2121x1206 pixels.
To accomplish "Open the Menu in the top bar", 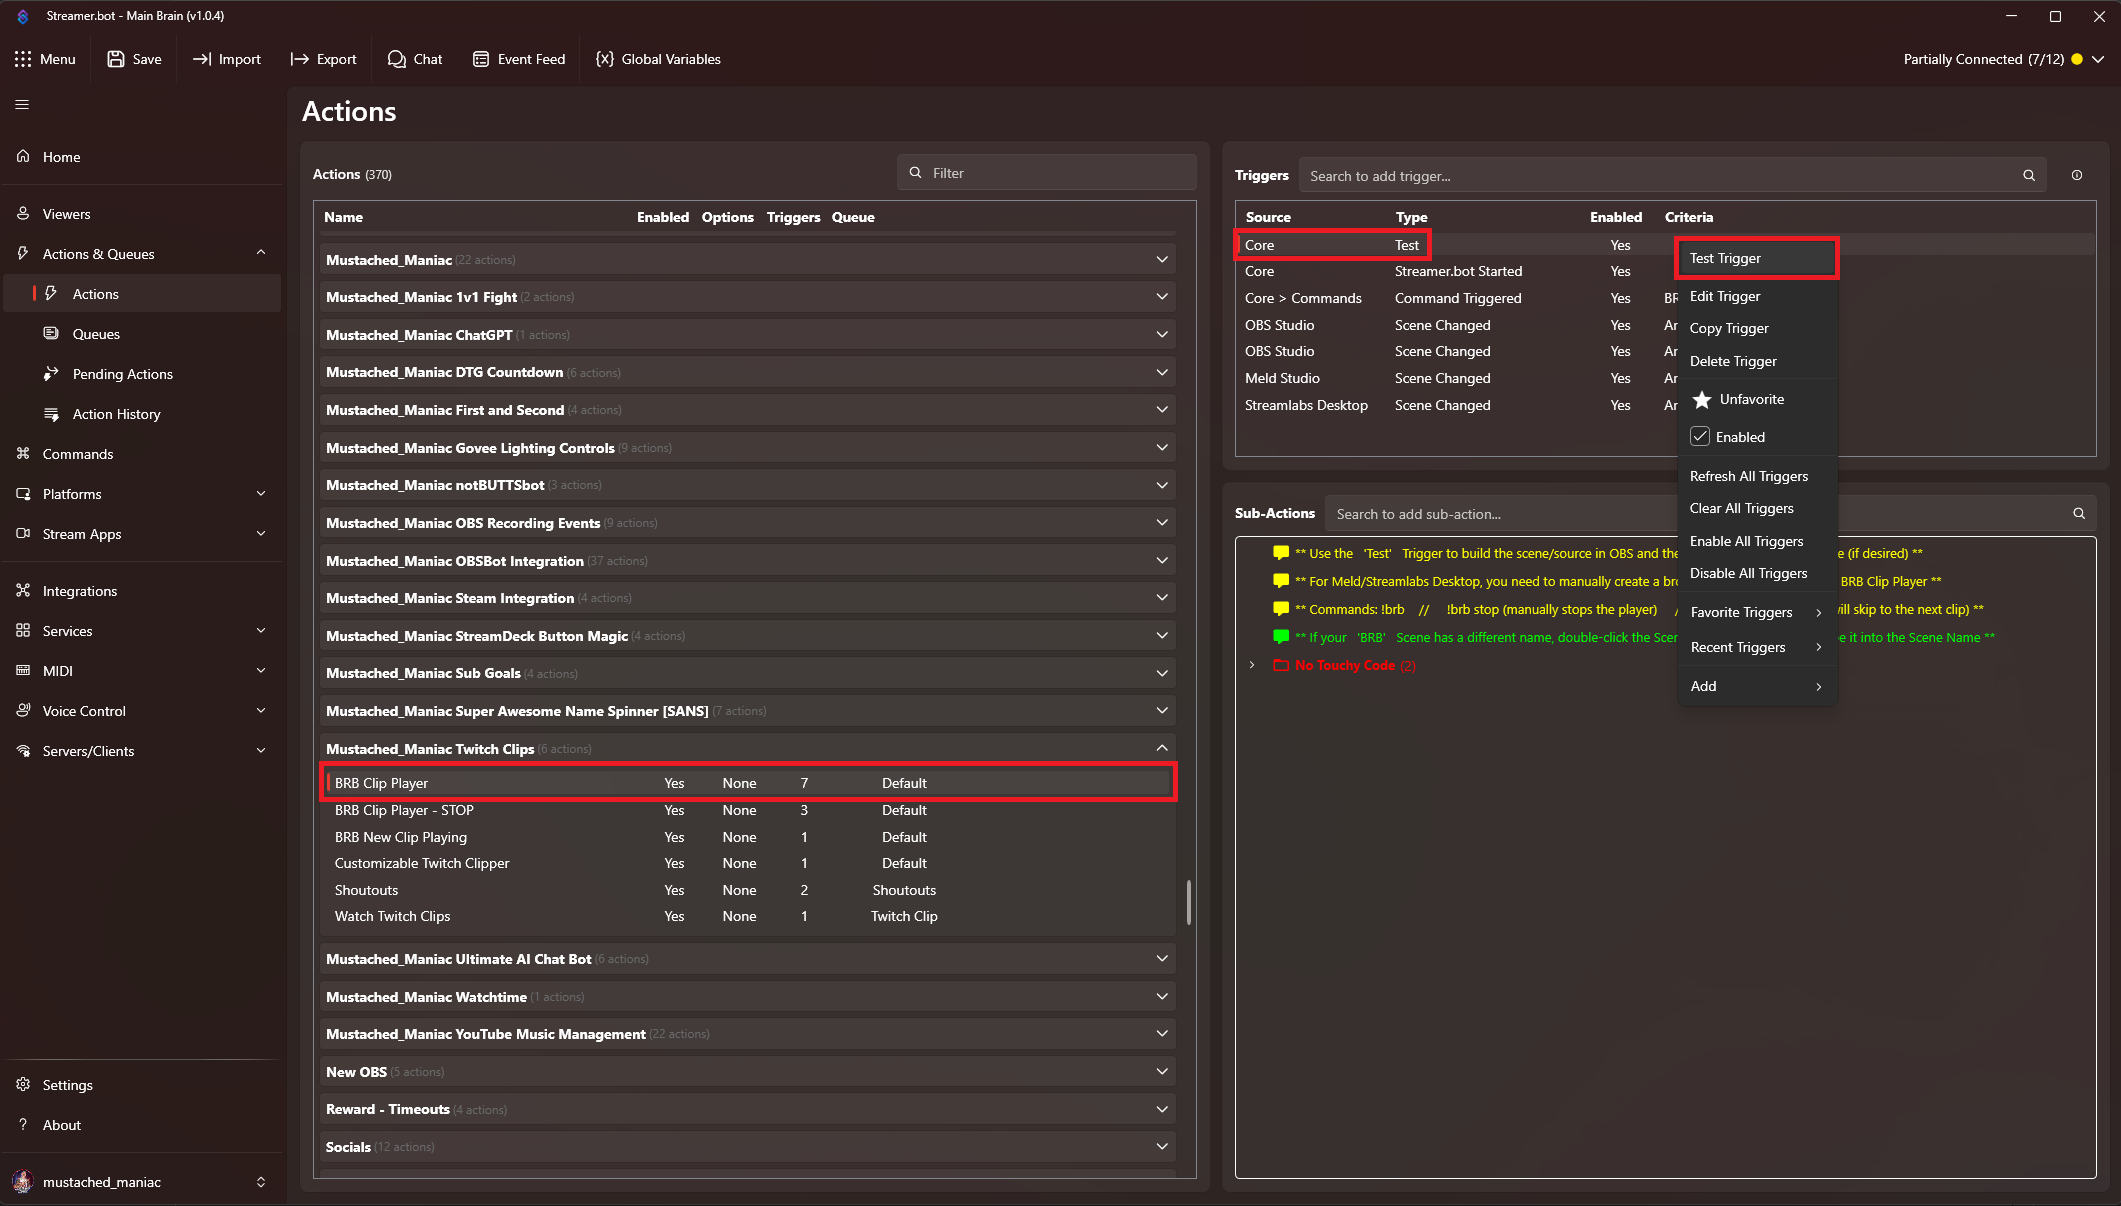I will (46, 59).
